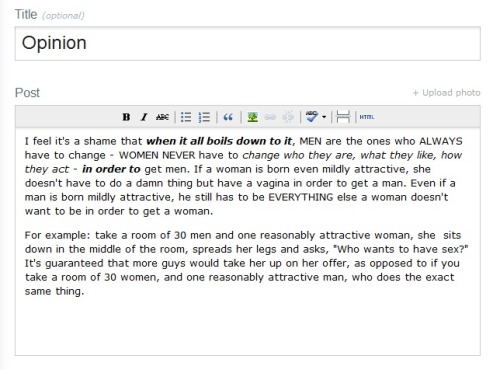Insert an image into the post
The image size is (500, 370).
click(252, 117)
